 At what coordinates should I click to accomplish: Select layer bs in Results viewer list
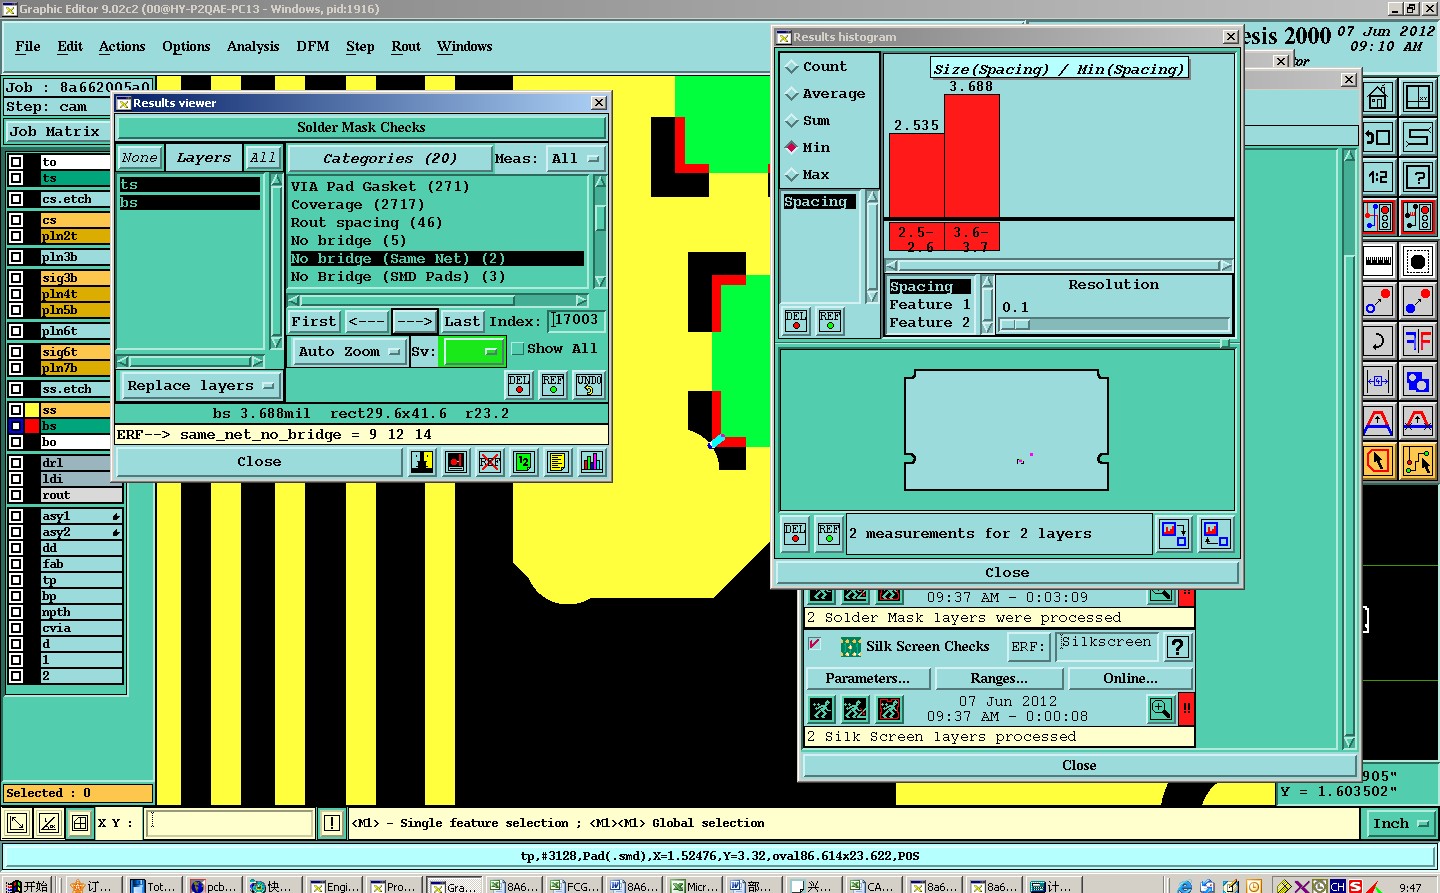(x=190, y=203)
